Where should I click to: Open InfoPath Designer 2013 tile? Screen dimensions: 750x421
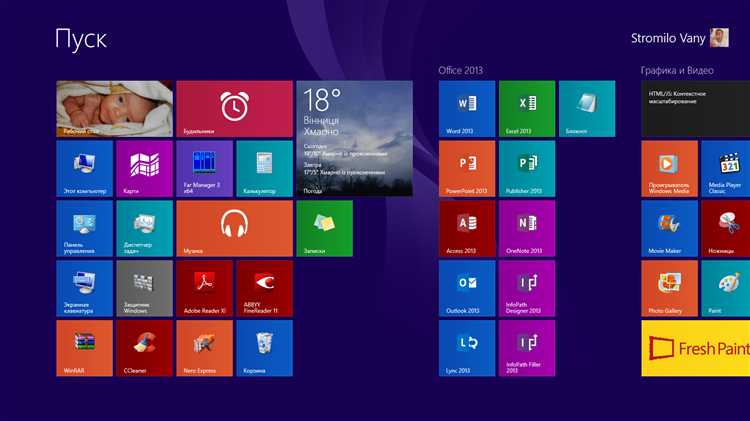point(527,288)
